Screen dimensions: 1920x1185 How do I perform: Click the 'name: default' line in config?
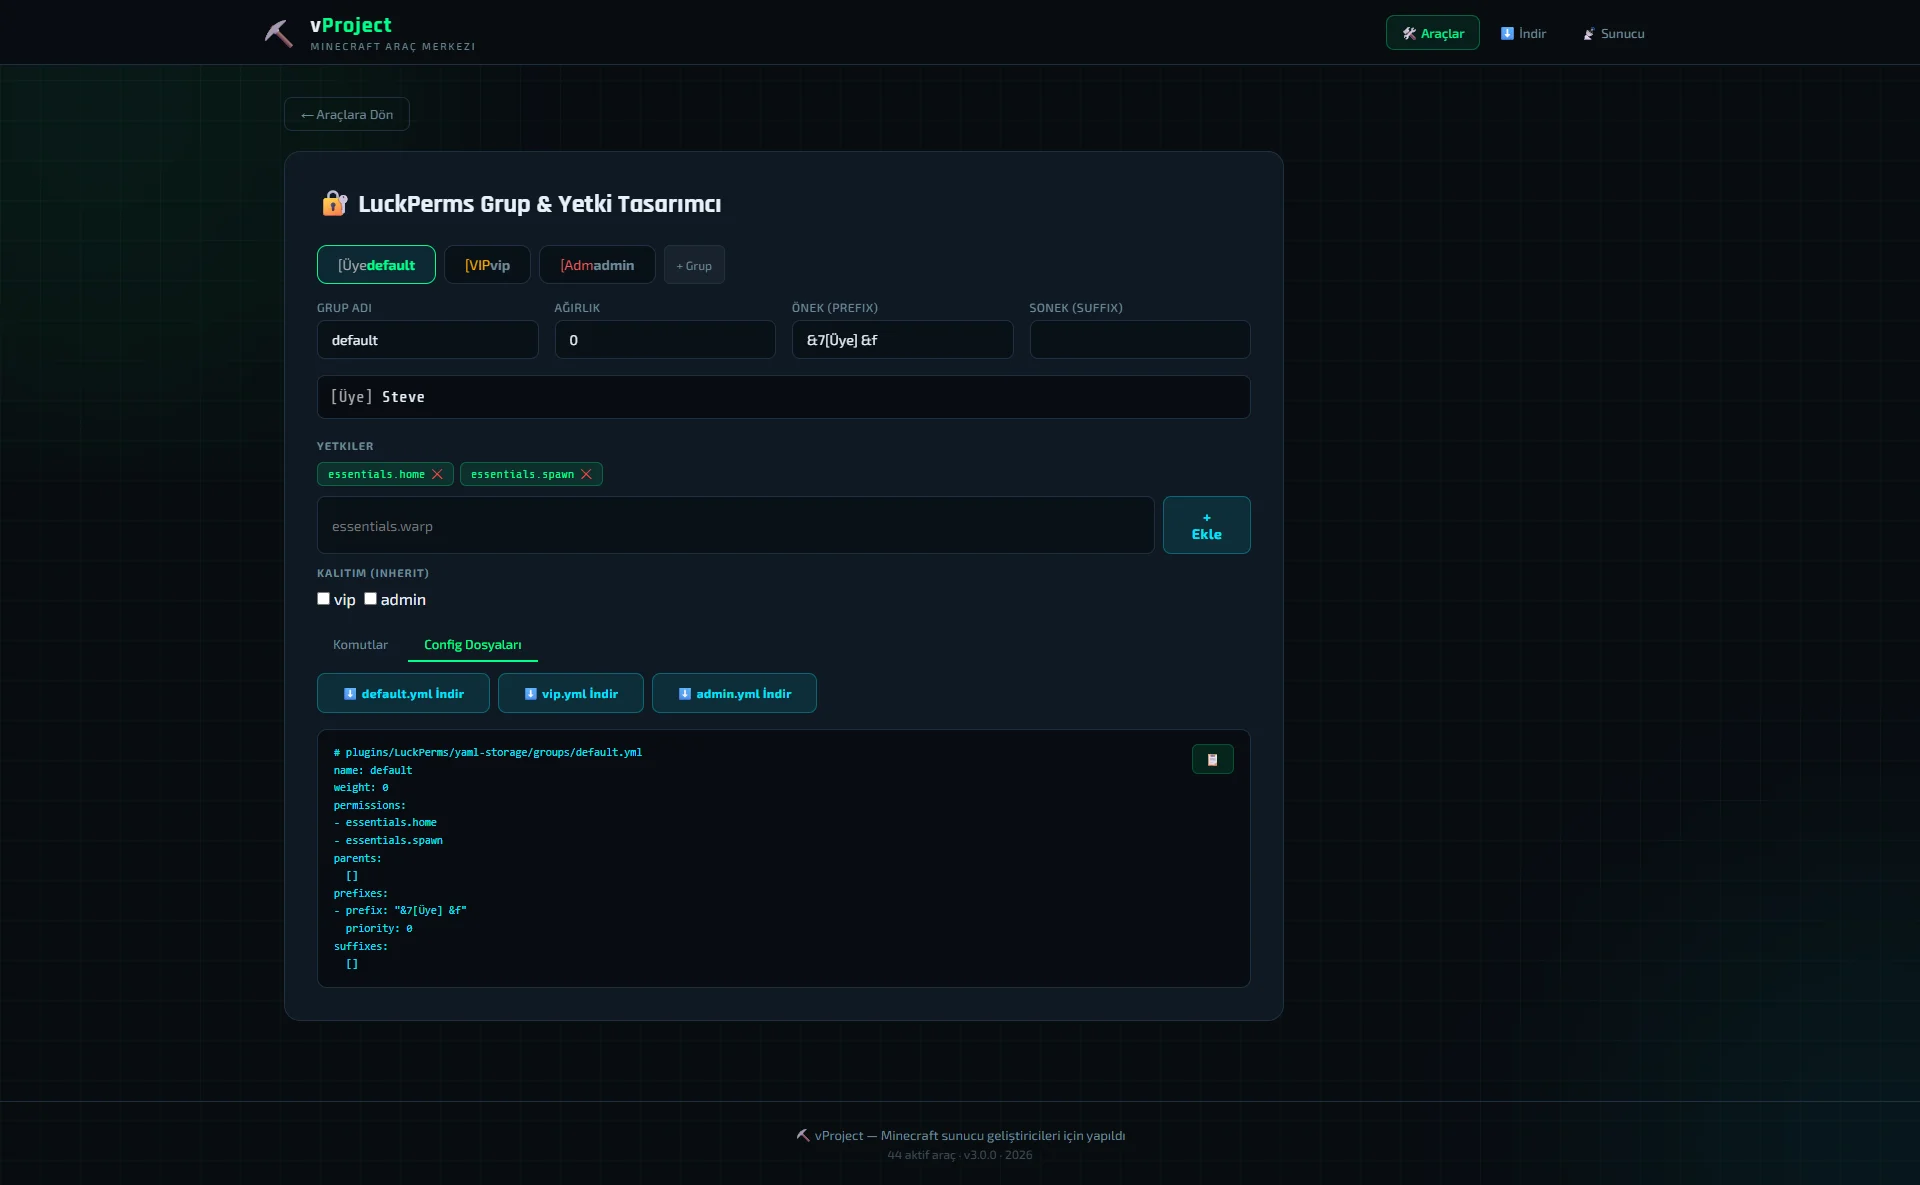click(372, 770)
